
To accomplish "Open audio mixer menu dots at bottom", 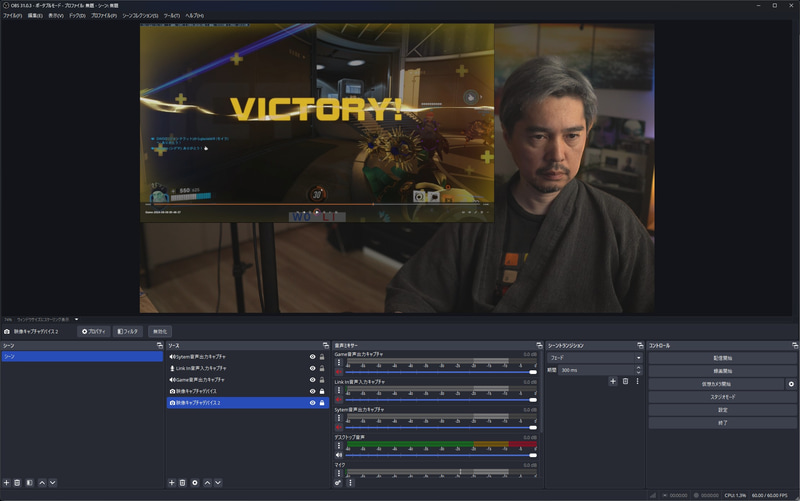I will click(x=351, y=483).
